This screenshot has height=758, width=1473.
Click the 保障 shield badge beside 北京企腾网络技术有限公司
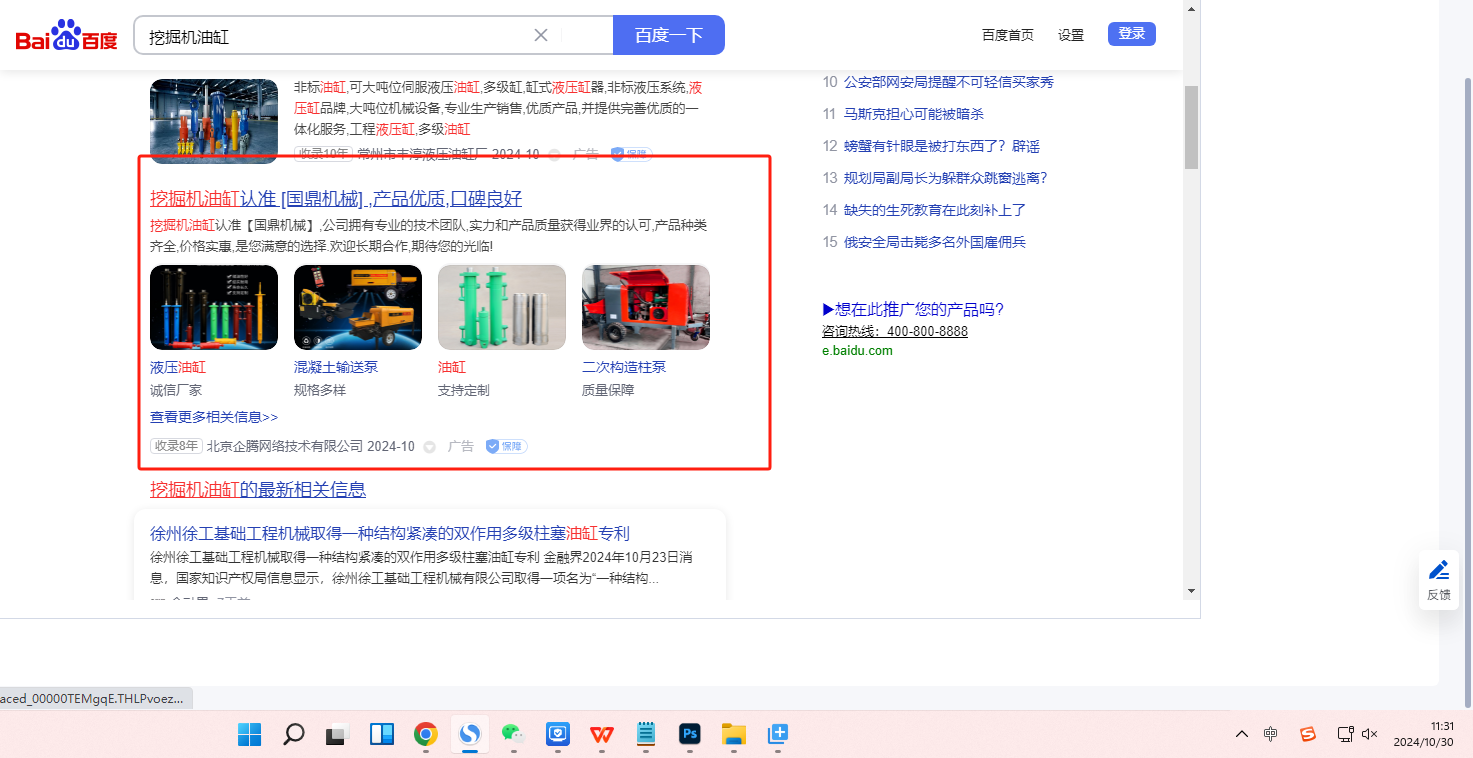tap(506, 446)
